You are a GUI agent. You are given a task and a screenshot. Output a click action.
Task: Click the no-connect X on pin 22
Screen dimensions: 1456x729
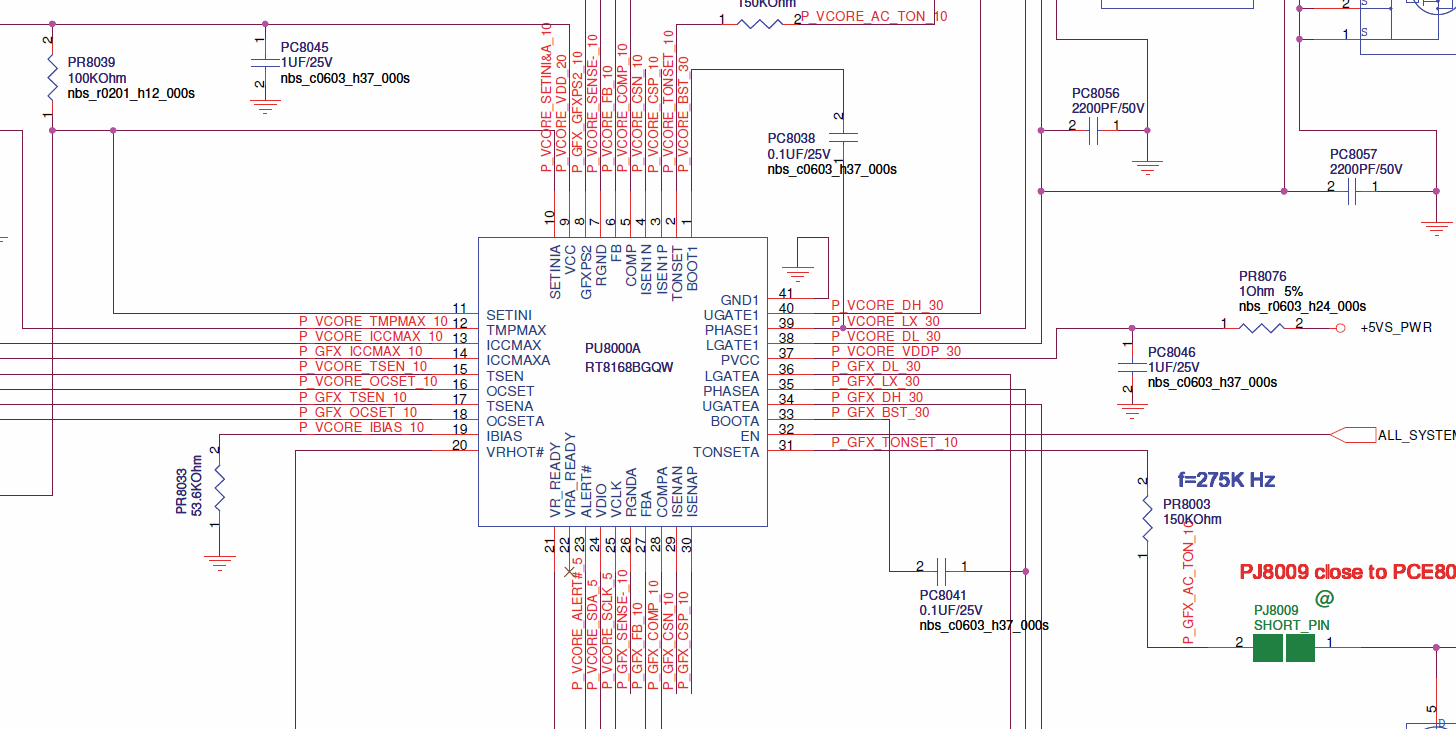(570, 572)
